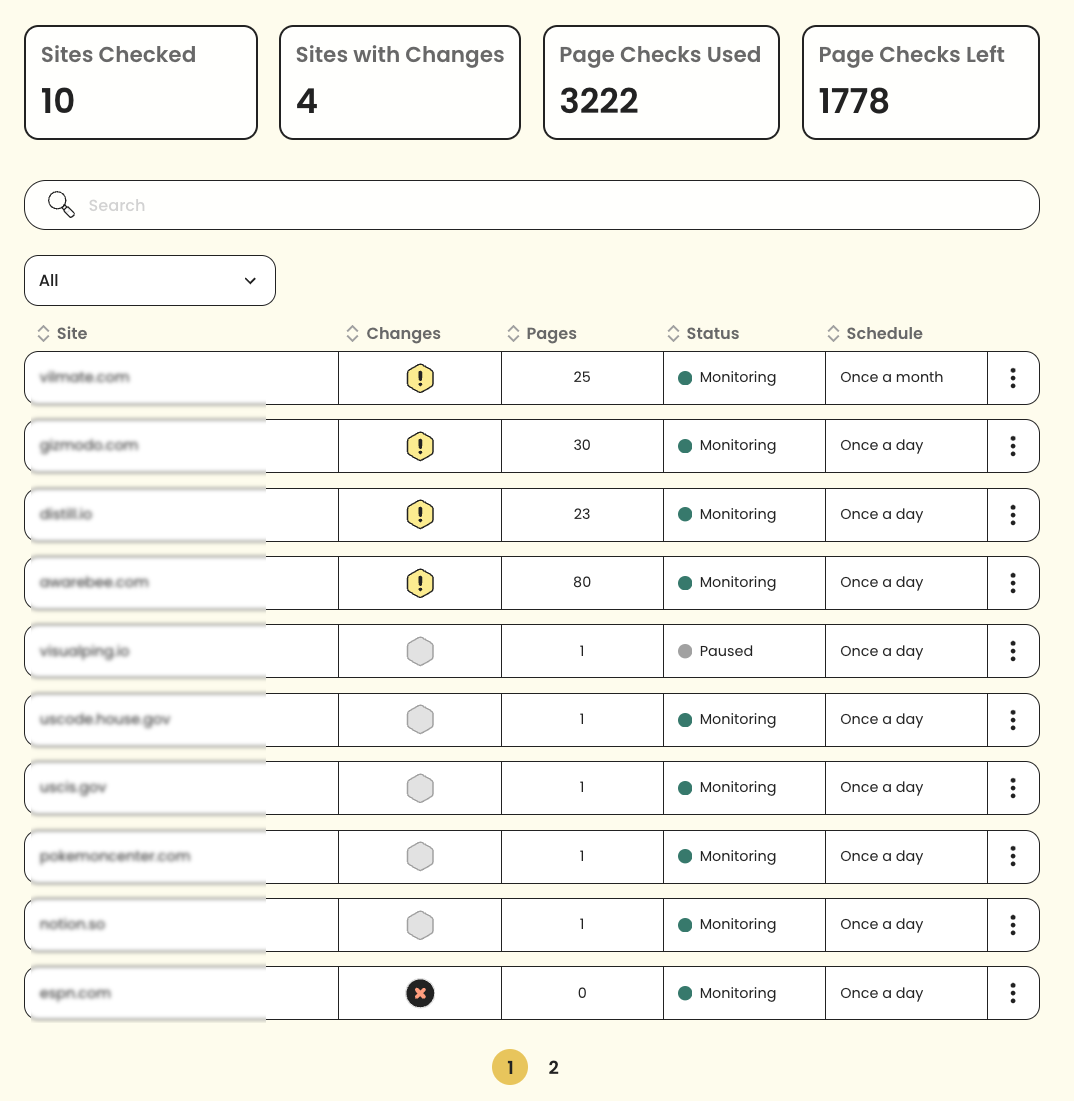Click the gray hexagon icon for visualping.io
This screenshot has height=1101, width=1074.
tap(420, 652)
